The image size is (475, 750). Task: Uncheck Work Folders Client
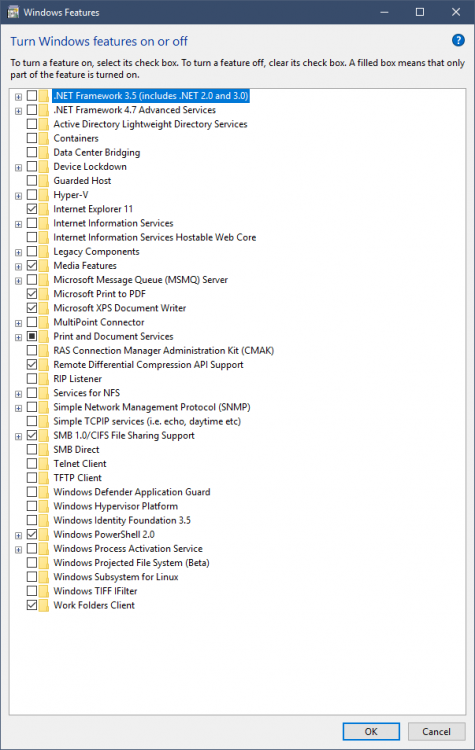point(32,605)
